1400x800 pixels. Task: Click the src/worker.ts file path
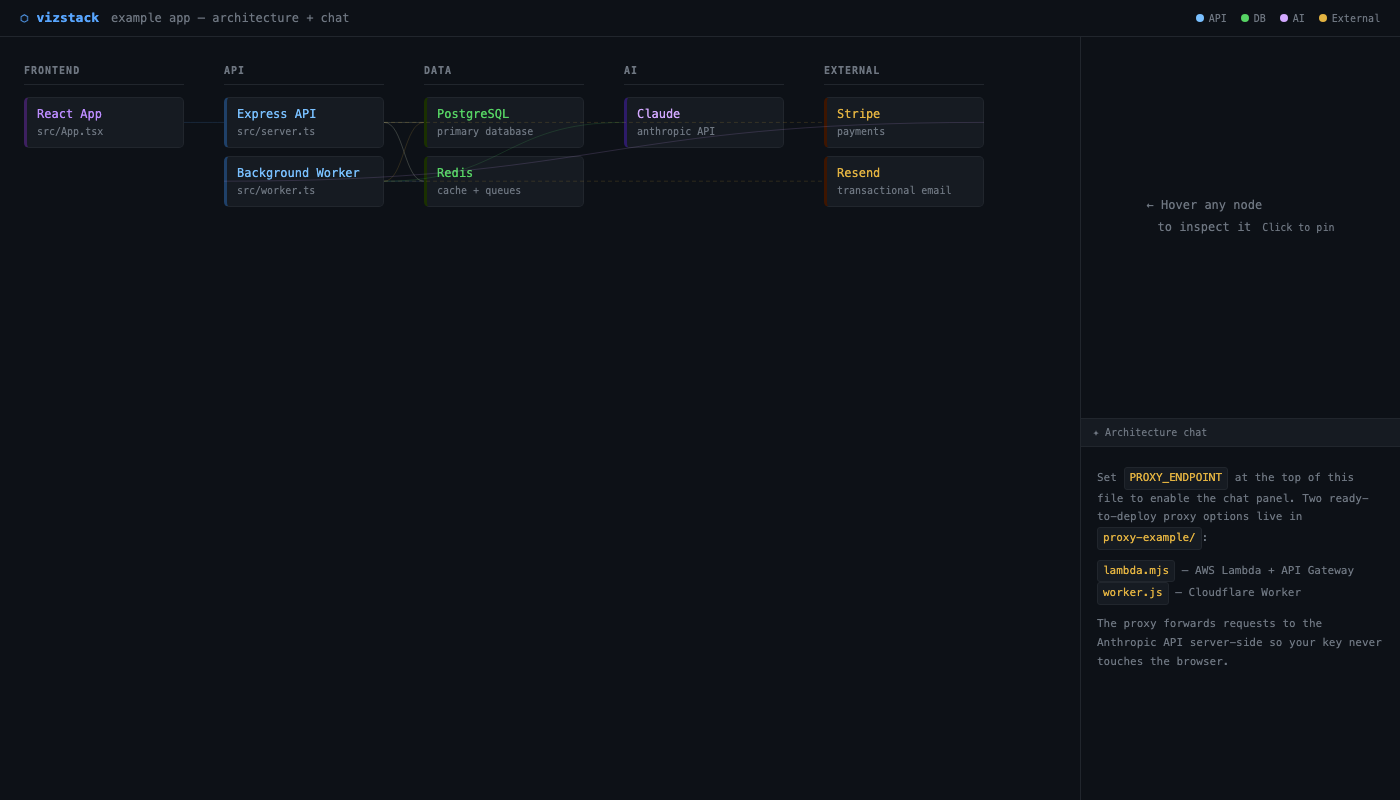point(276,191)
